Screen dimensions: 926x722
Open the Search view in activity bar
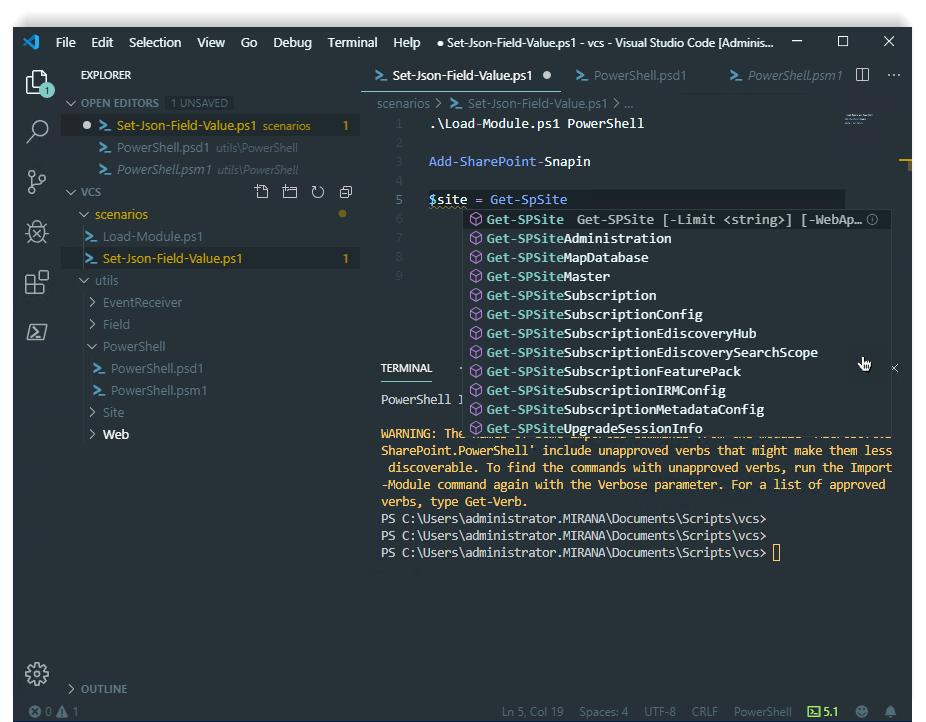click(x=37, y=131)
